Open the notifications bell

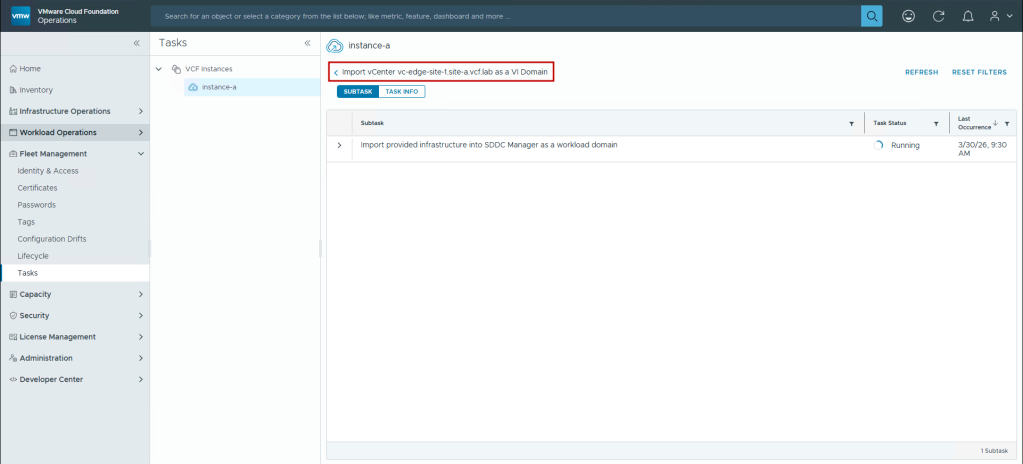(x=968, y=16)
